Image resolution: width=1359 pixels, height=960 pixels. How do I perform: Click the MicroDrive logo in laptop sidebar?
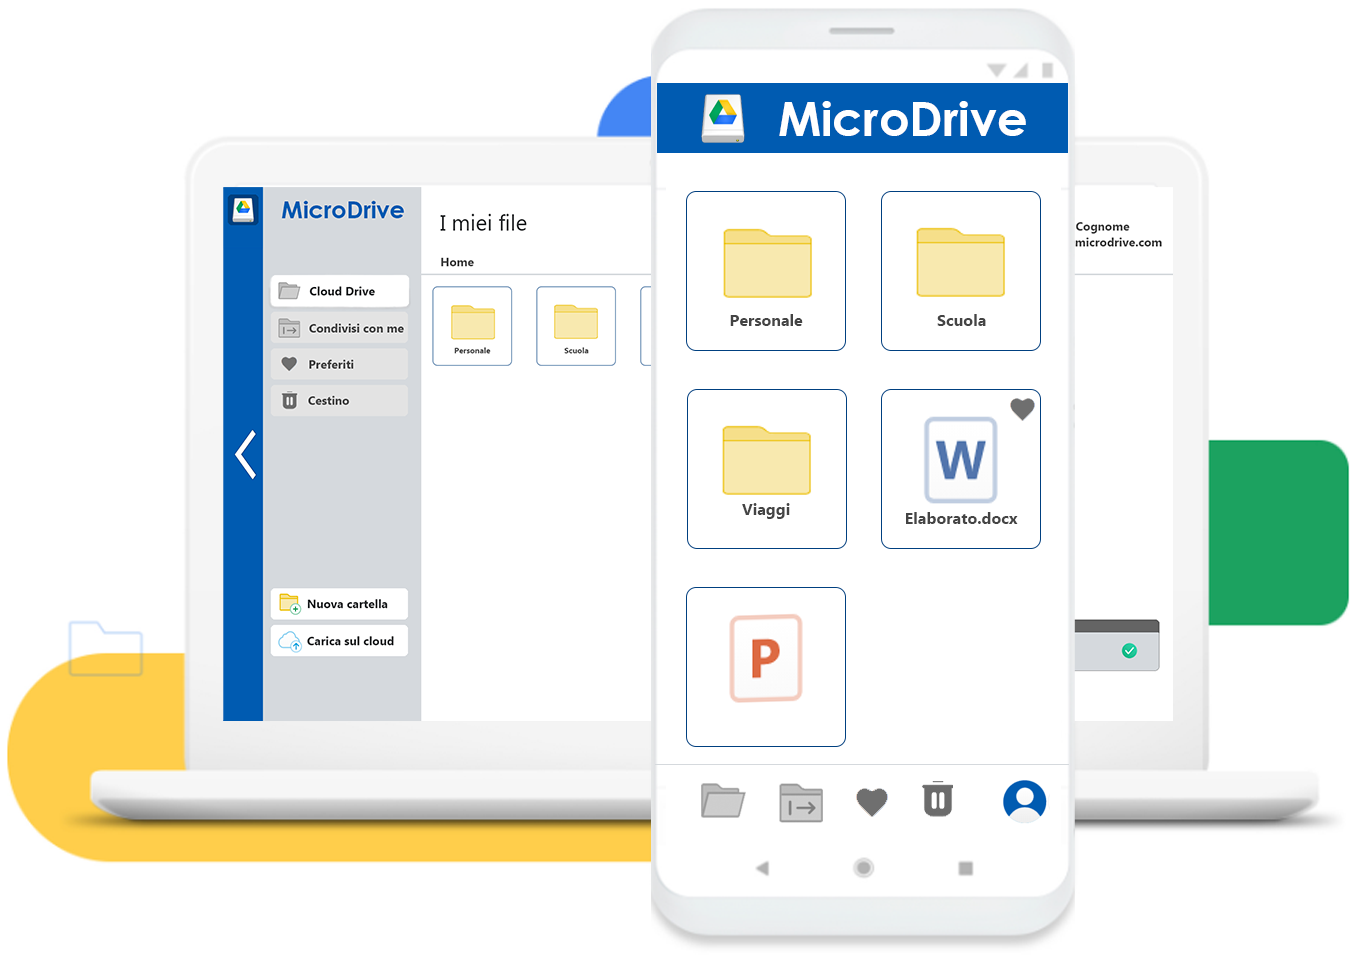[x=243, y=210]
